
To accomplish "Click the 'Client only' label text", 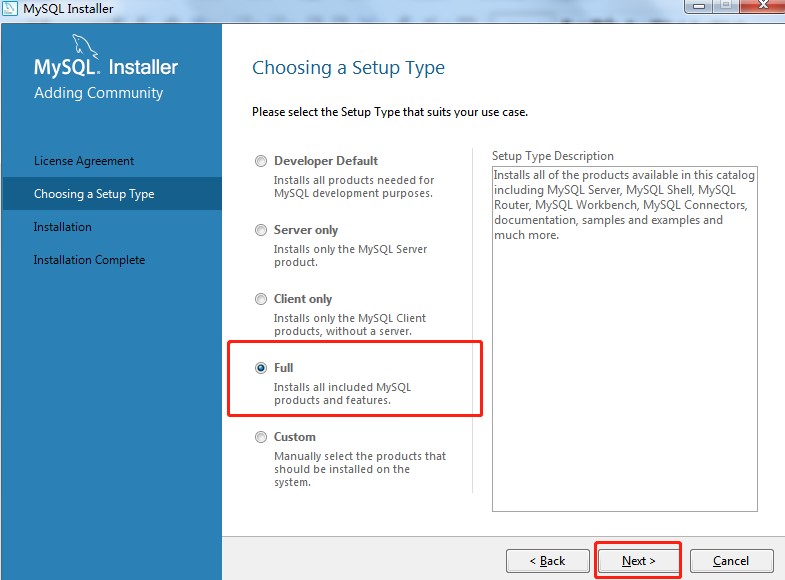I will (303, 299).
